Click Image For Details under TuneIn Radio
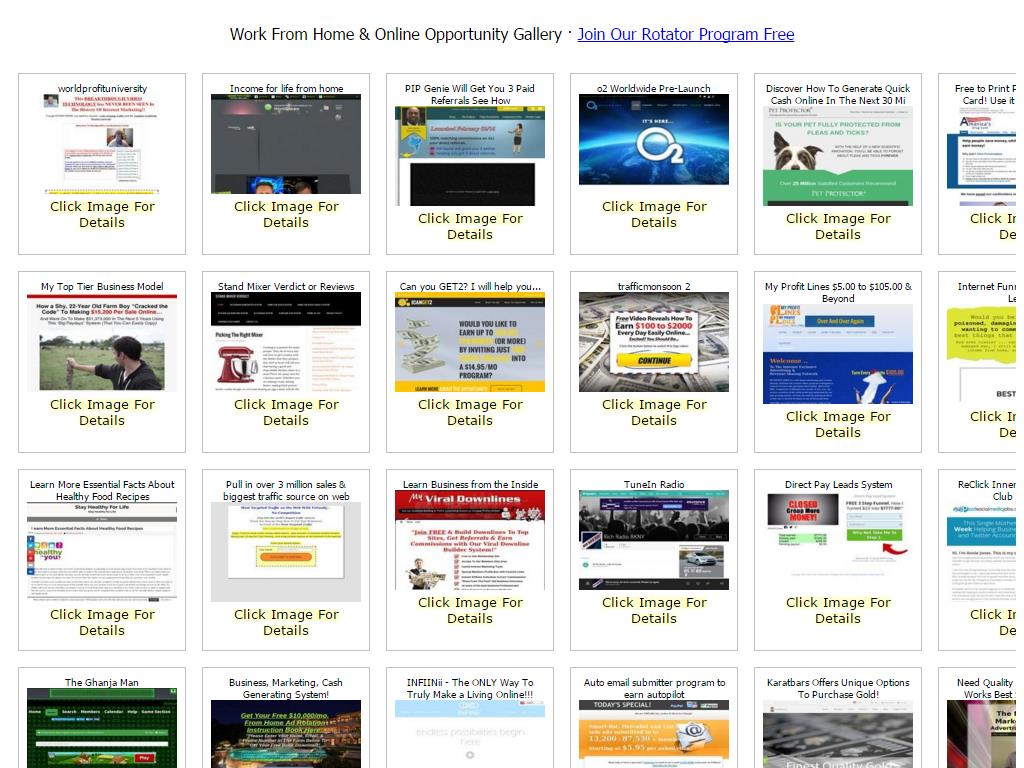Viewport: 1024px width, 768px height. click(654, 611)
